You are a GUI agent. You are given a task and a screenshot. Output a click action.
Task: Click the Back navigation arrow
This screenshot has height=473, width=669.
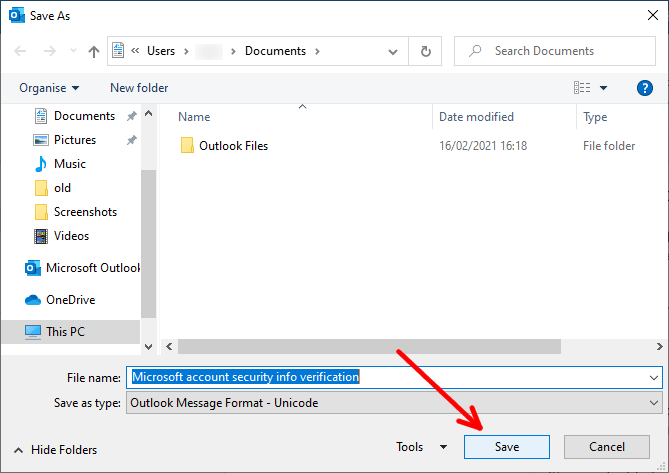(20, 51)
